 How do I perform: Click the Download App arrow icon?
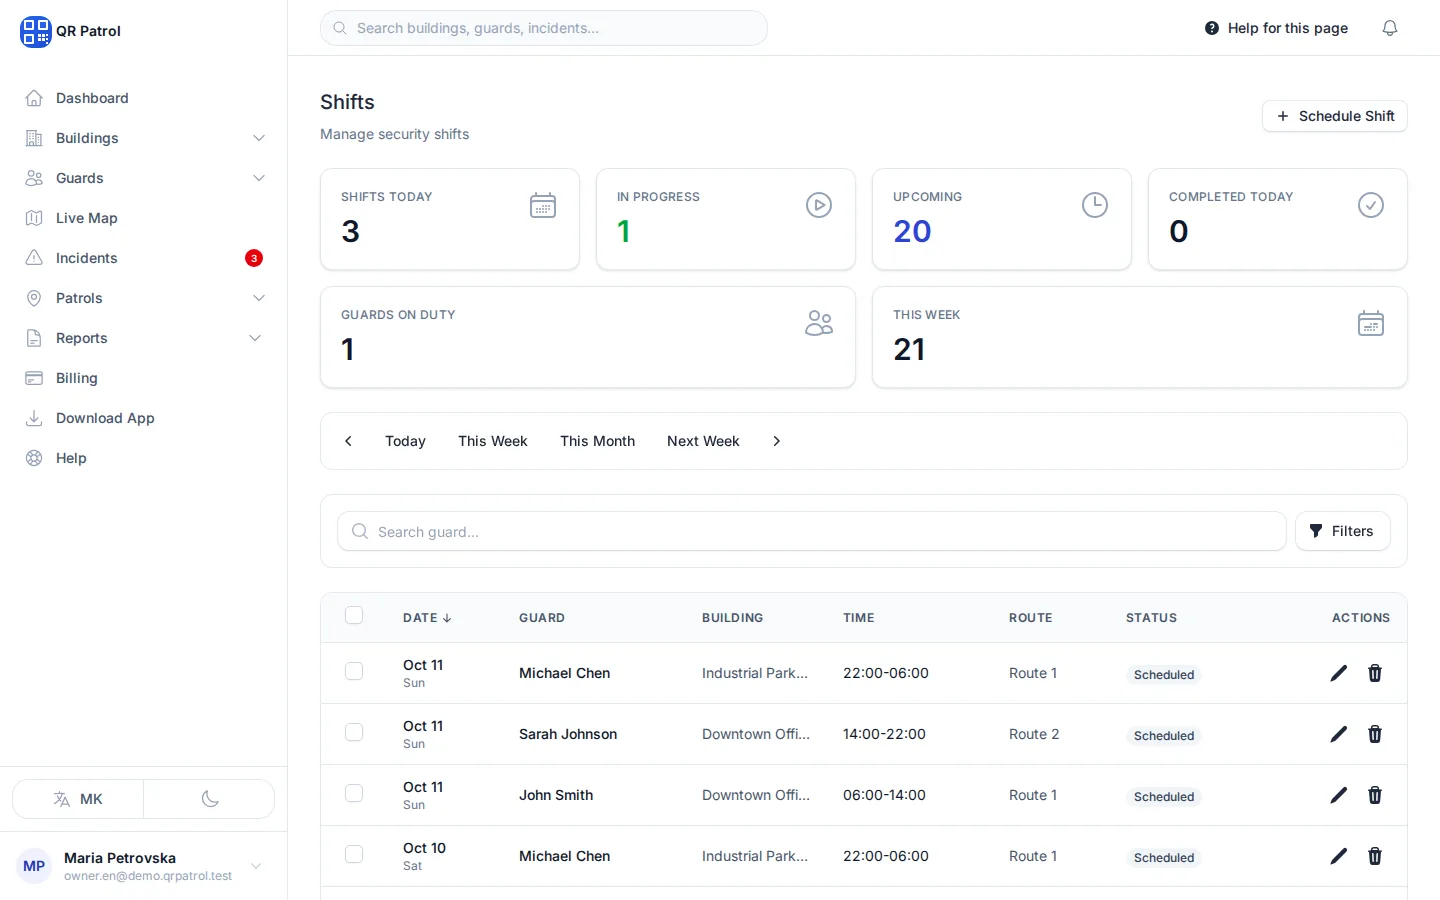click(x=34, y=418)
